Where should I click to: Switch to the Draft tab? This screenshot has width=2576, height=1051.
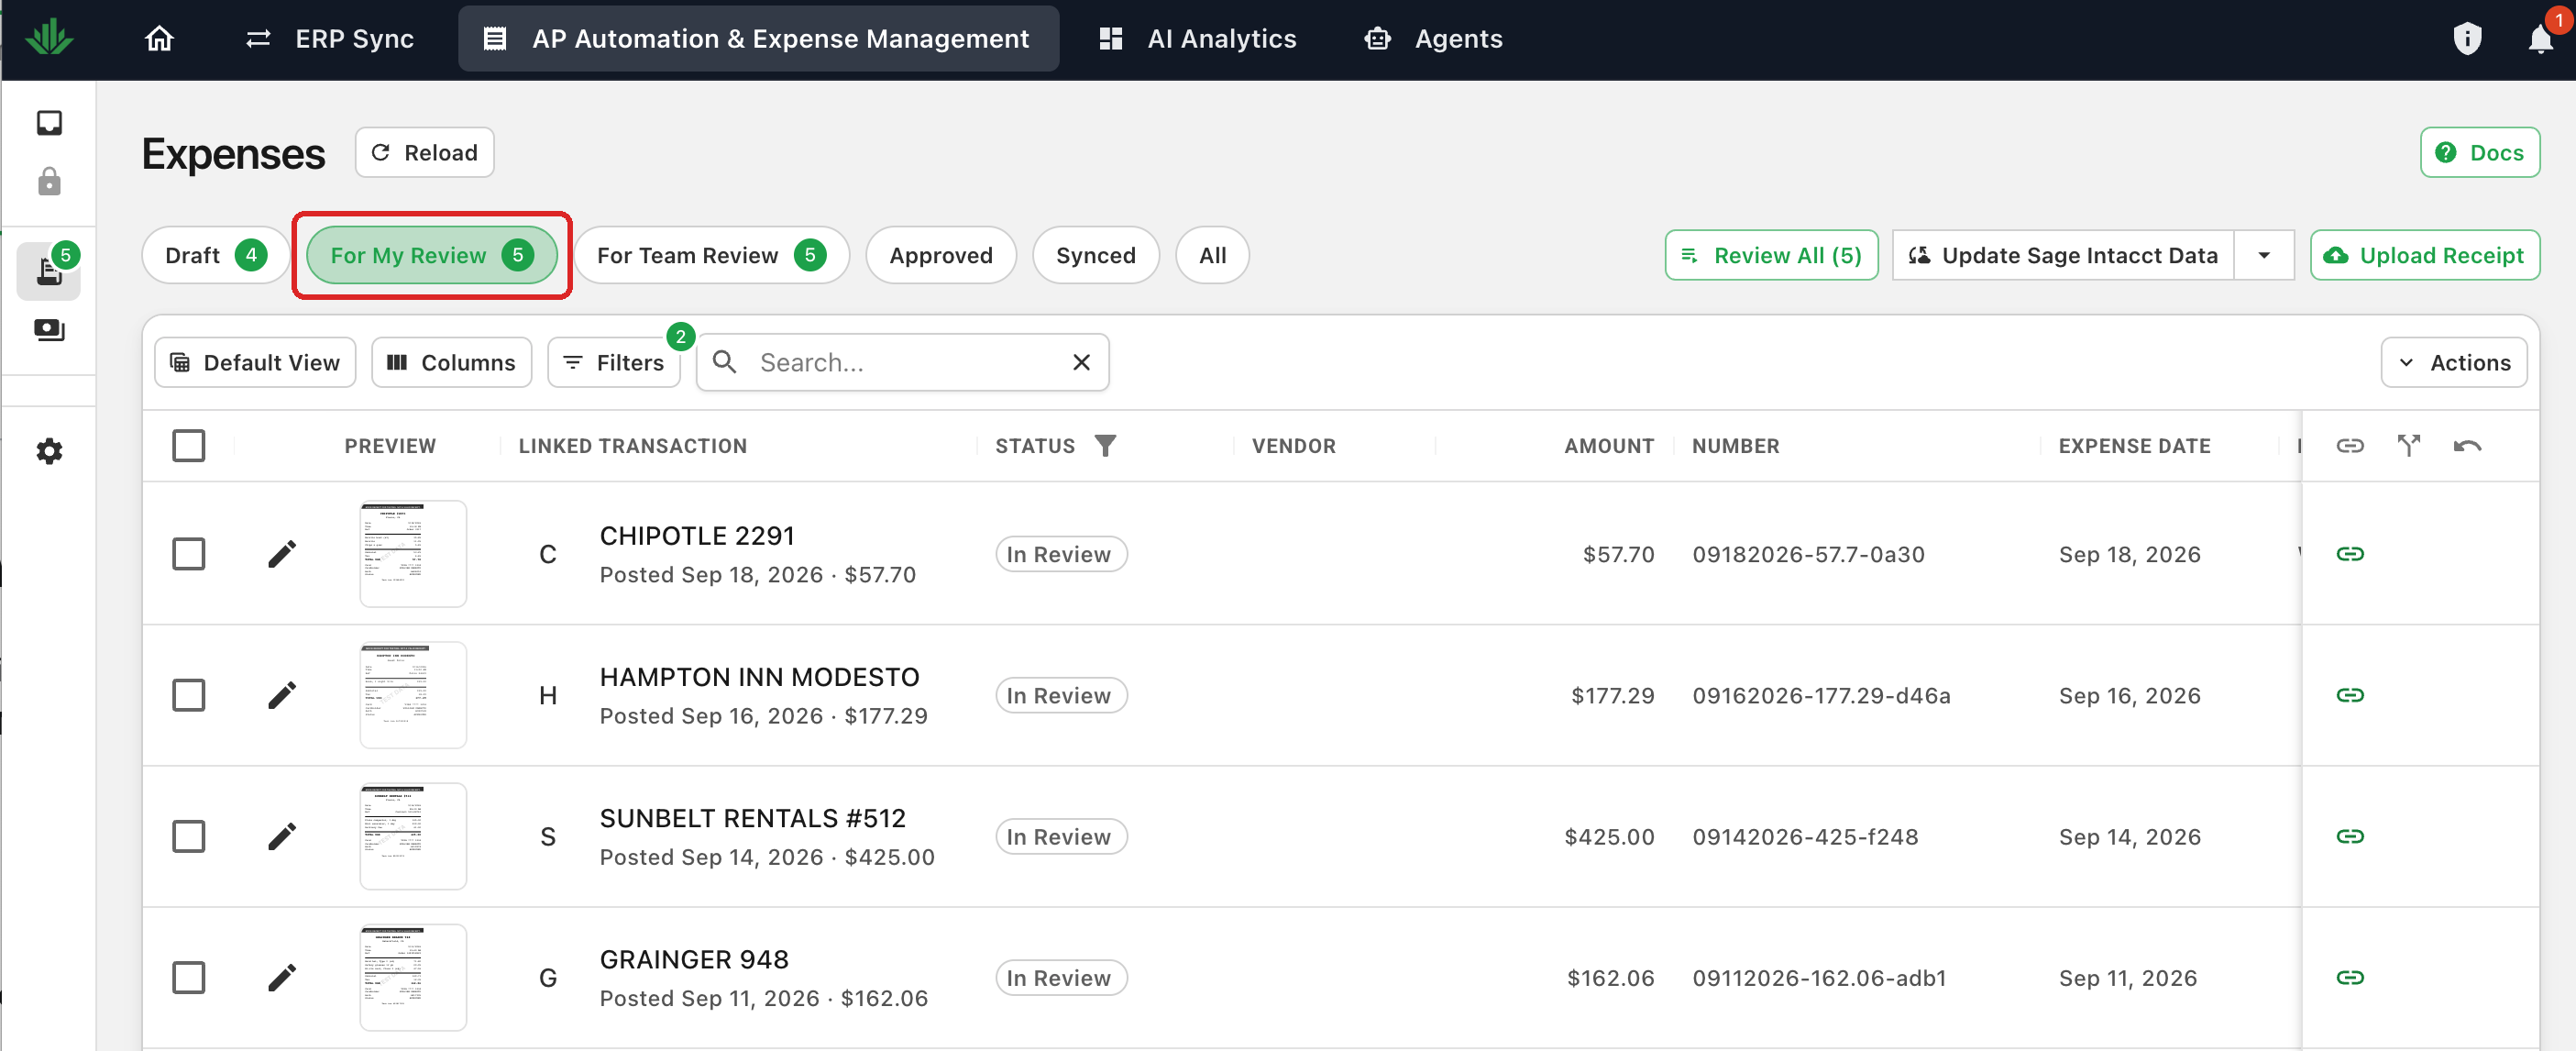click(x=215, y=255)
